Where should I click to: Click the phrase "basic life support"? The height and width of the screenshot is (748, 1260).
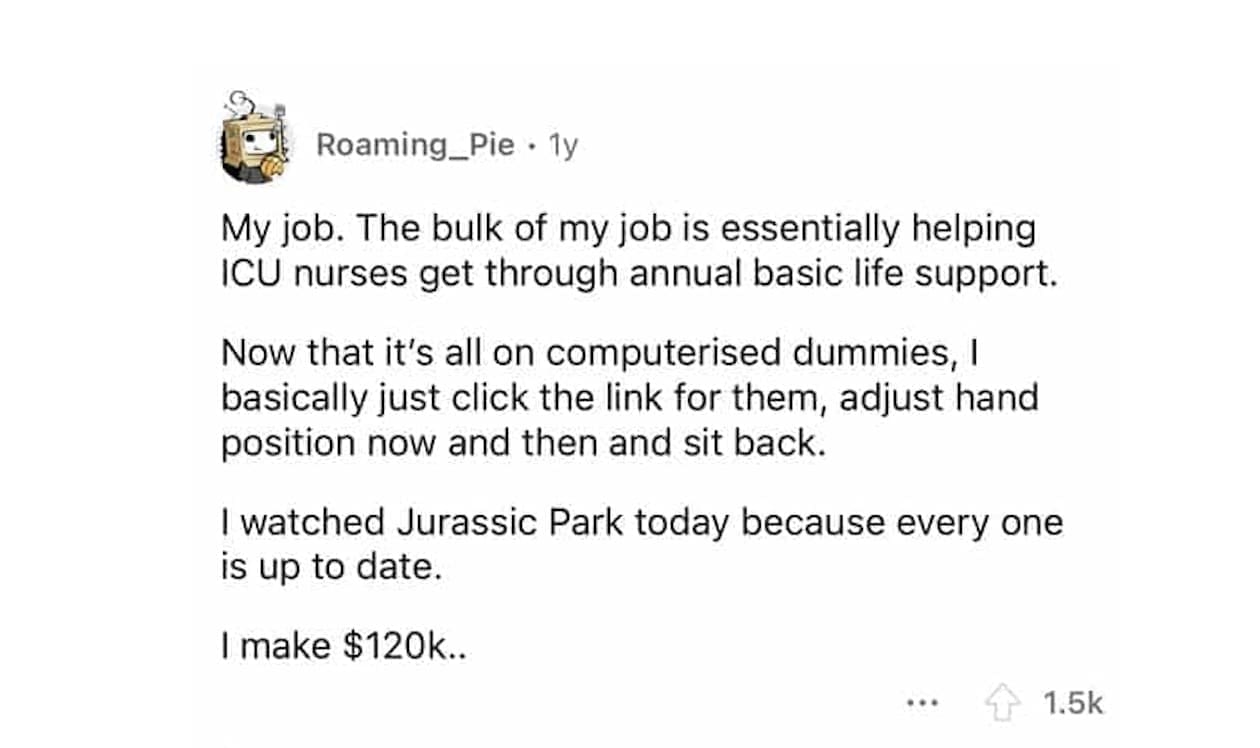click(915, 273)
